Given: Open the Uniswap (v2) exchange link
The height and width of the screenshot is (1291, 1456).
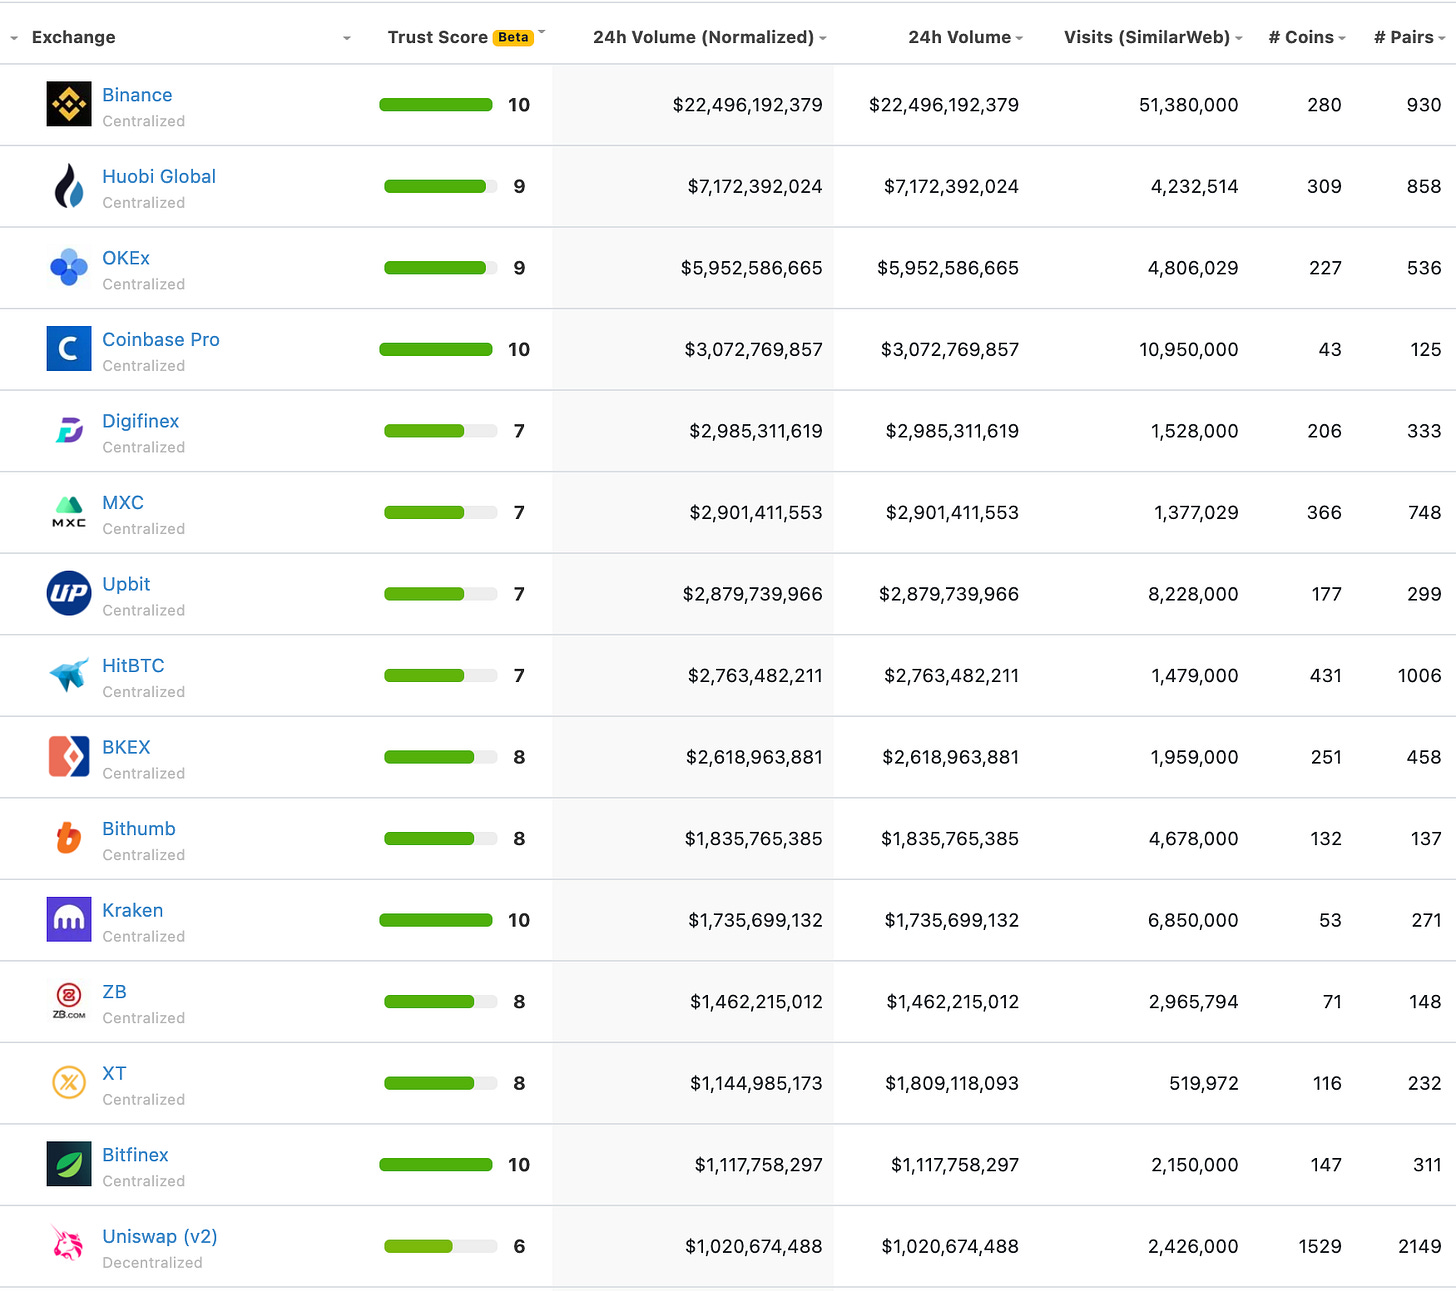Looking at the screenshot, I should [160, 1236].
